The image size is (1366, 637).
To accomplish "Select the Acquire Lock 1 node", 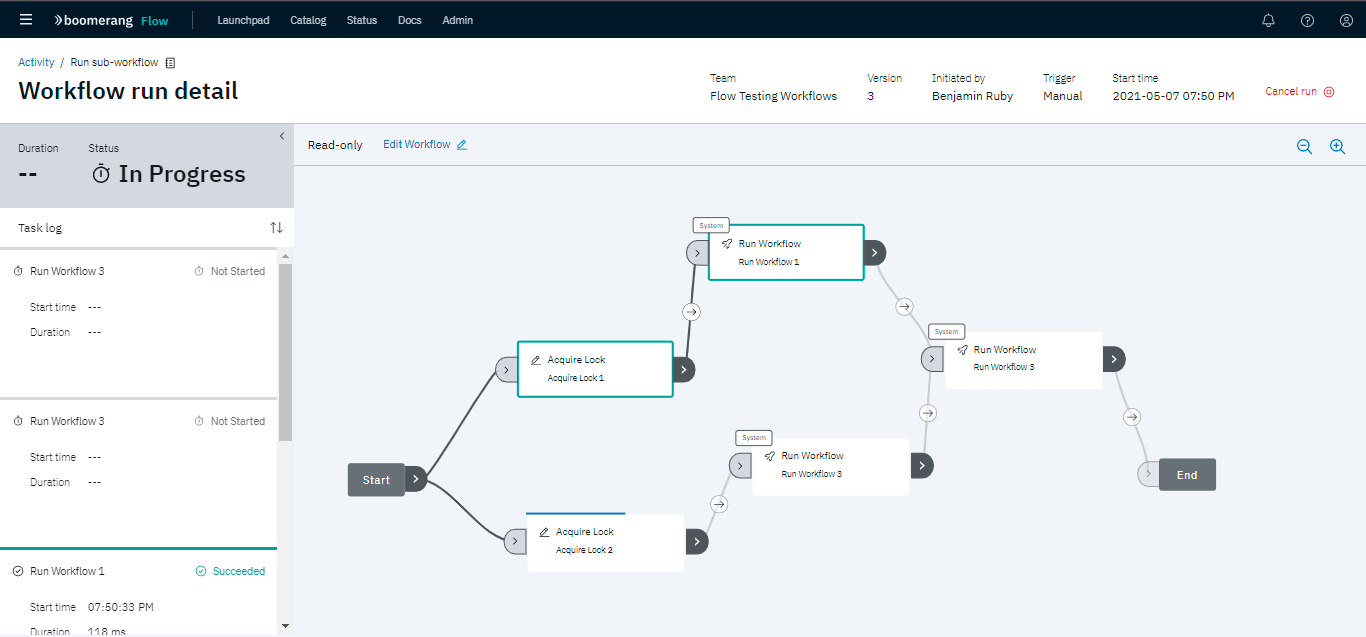I will [595, 369].
